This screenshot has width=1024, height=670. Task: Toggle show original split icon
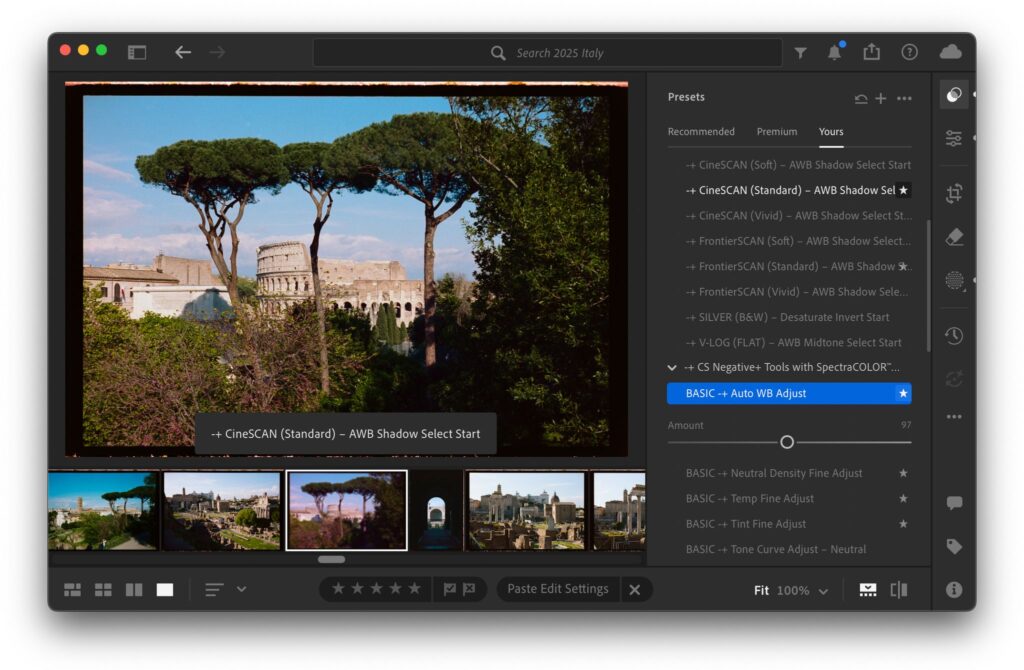point(899,590)
